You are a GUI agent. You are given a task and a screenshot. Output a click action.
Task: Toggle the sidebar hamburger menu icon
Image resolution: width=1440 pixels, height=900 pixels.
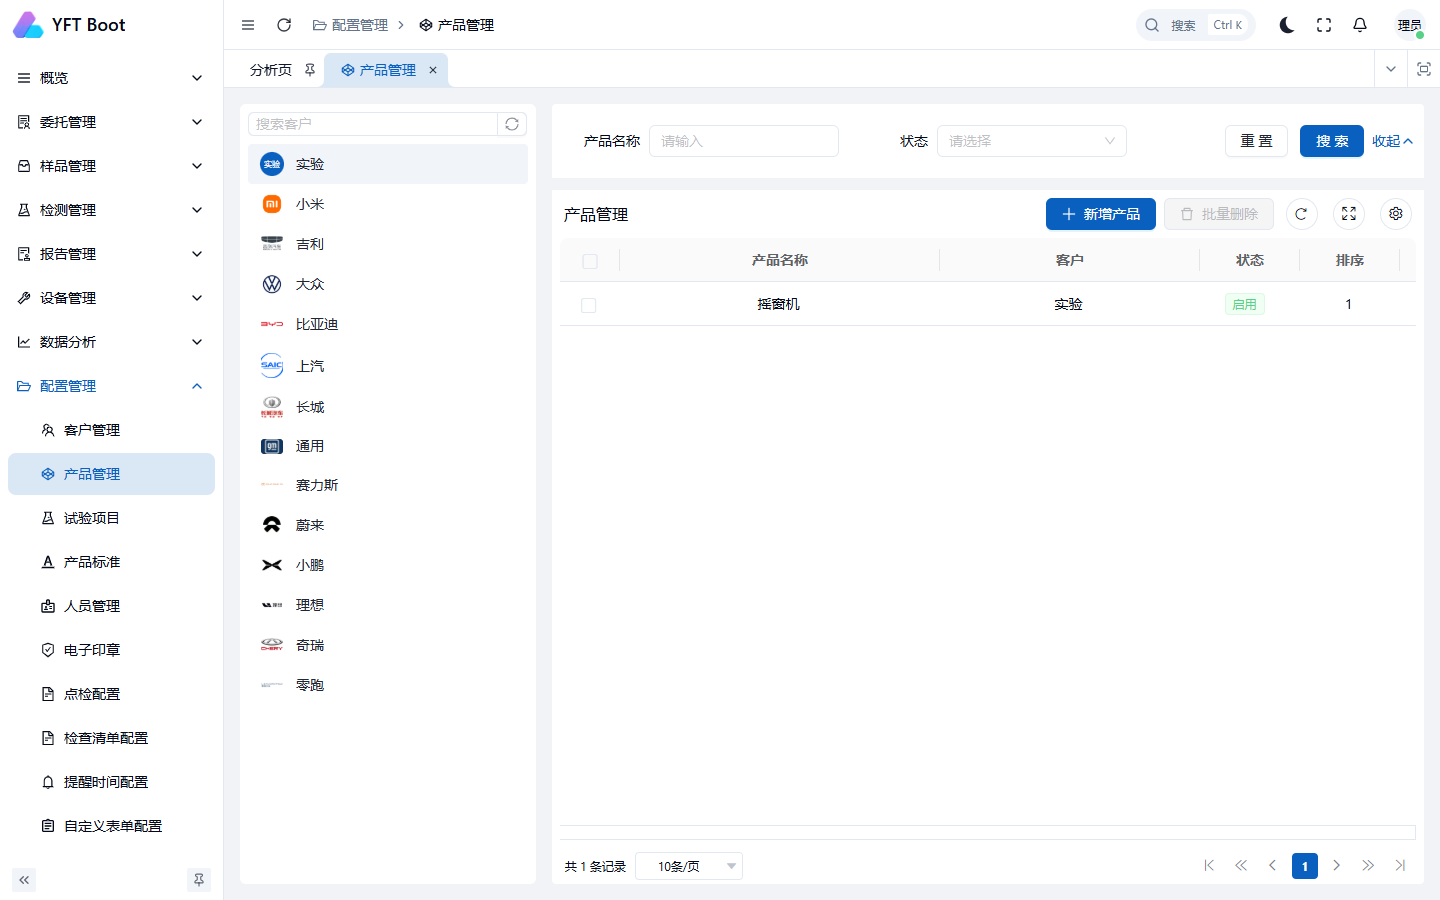(248, 25)
